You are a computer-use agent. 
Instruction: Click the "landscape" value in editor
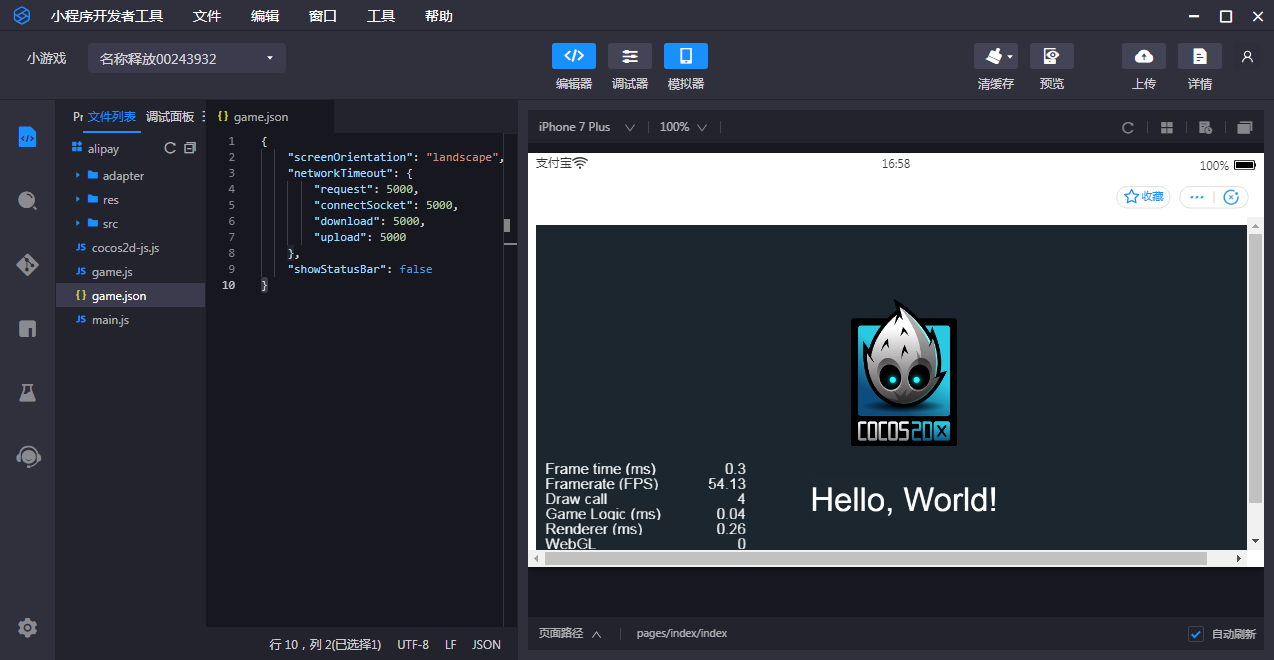462,157
